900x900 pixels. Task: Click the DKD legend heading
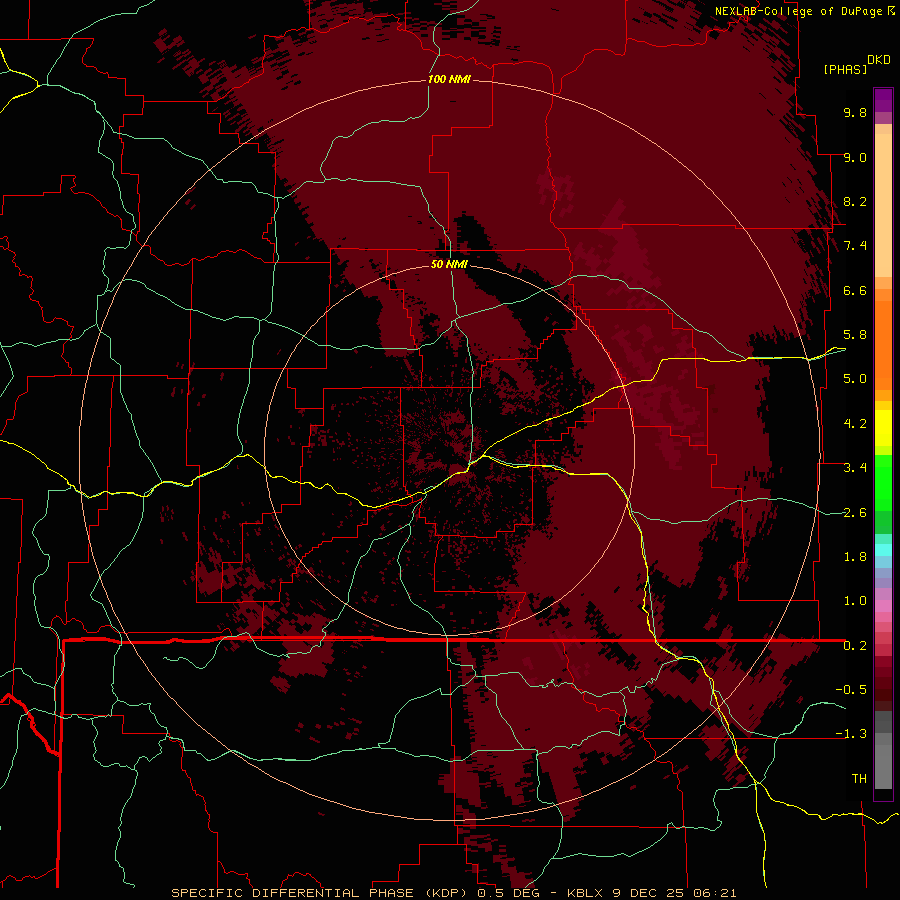[879, 60]
